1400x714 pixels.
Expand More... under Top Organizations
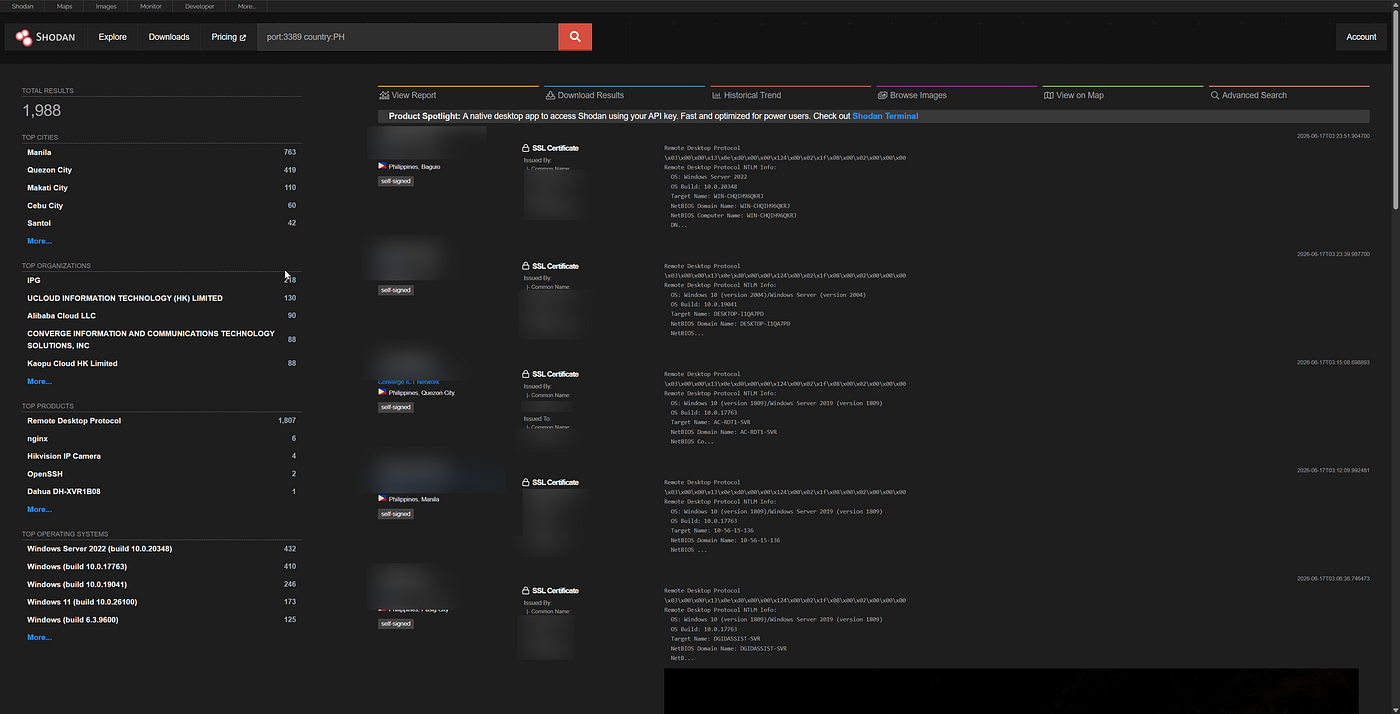click(39, 381)
